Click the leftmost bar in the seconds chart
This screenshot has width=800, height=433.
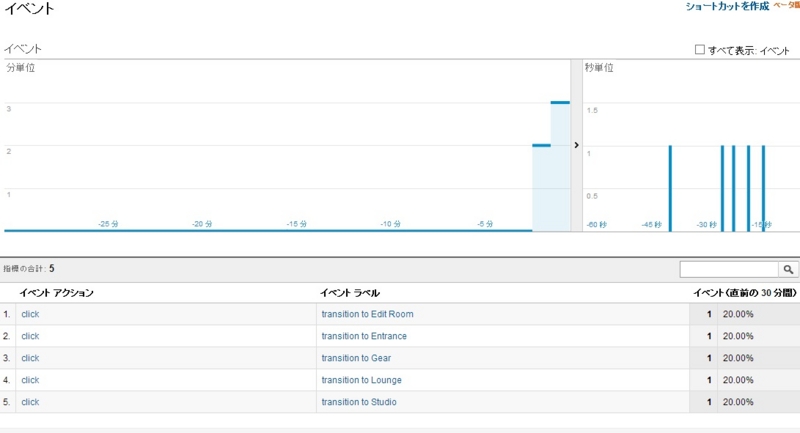[x=670, y=188]
